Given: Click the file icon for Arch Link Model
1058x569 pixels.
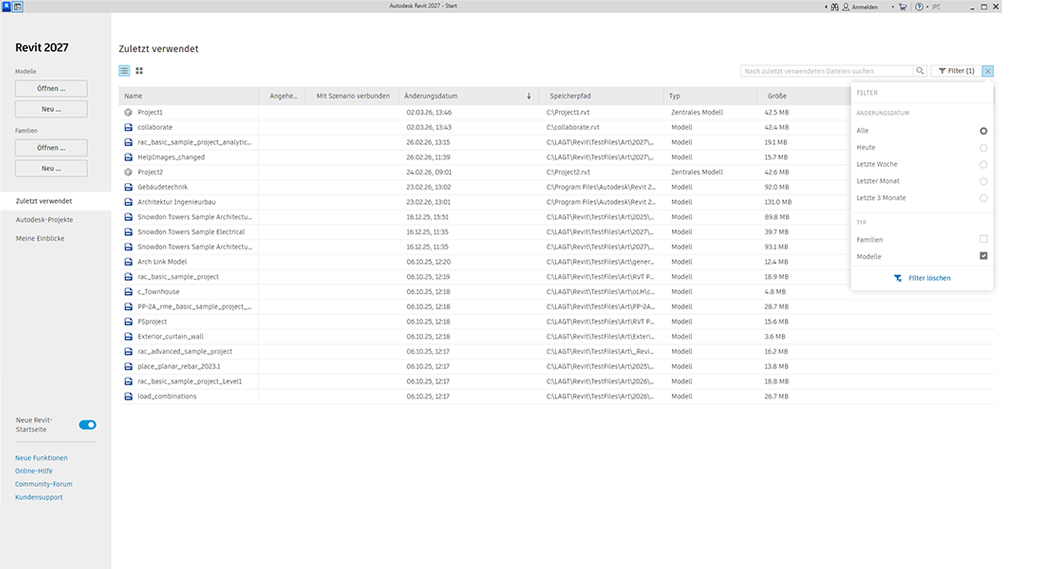Looking at the screenshot, I should pyautogui.click(x=128, y=262).
